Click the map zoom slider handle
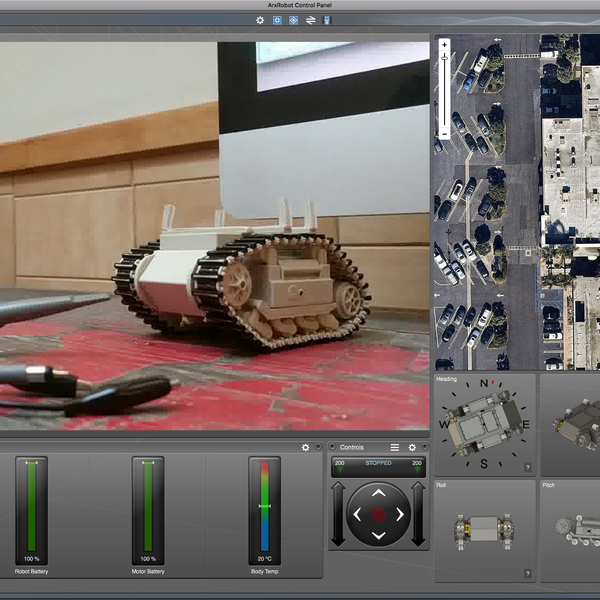The width and height of the screenshot is (600, 600). [x=445, y=59]
